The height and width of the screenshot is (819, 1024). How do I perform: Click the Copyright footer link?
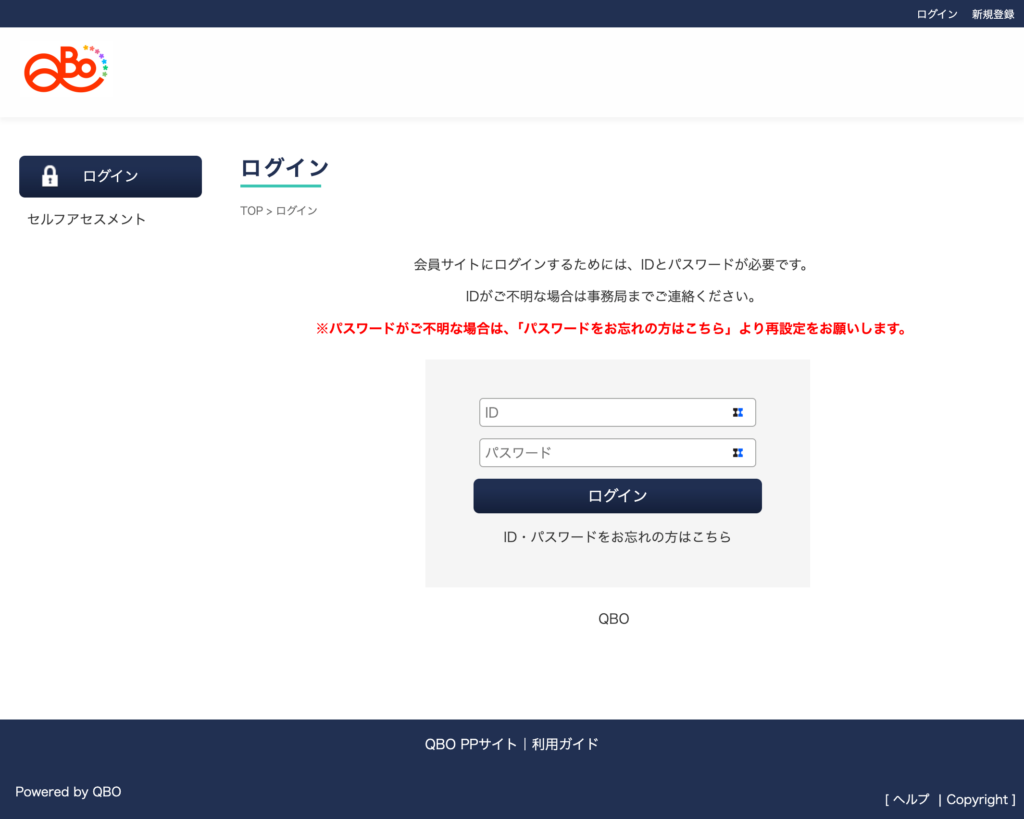[977, 799]
